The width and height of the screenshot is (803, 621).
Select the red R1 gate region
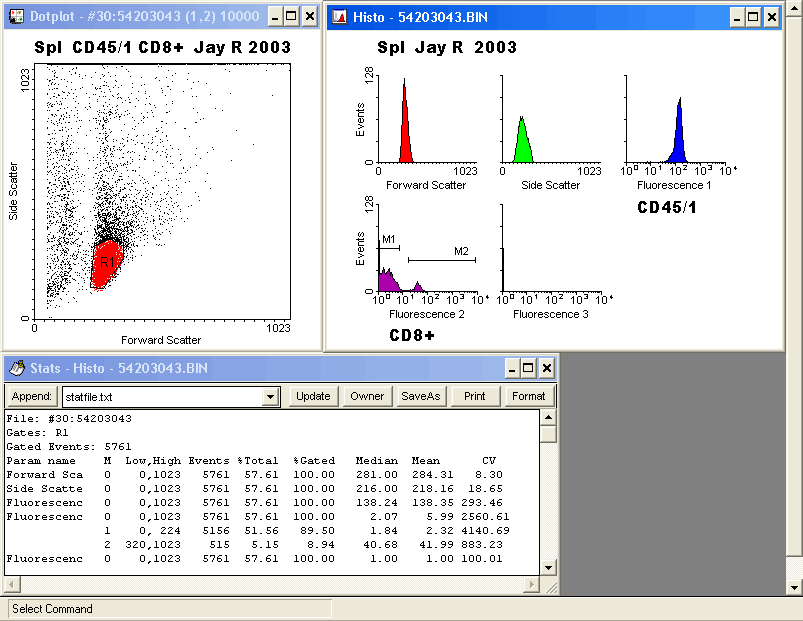[106, 263]
